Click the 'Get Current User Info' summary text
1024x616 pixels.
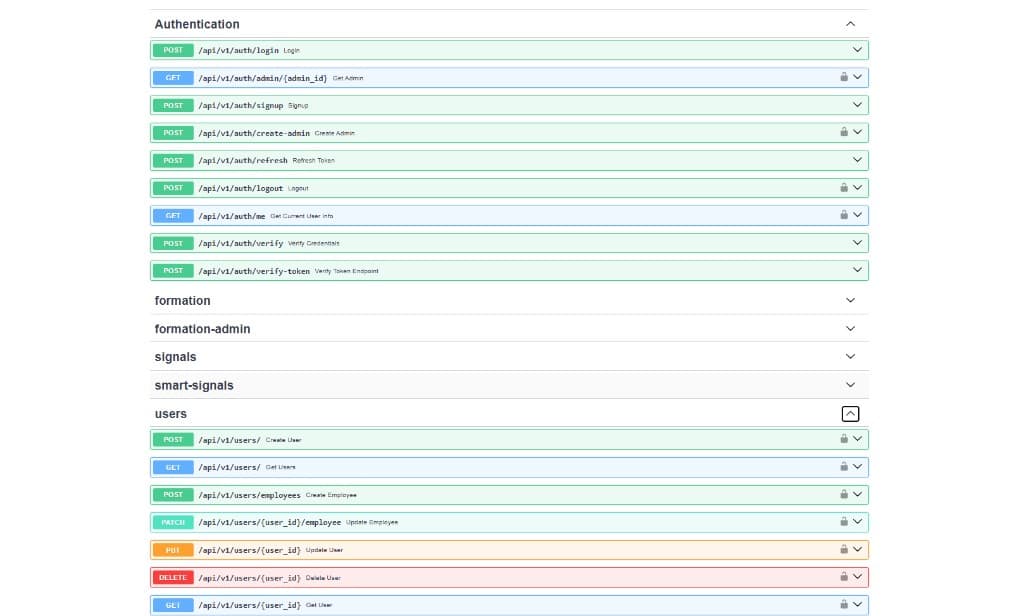click(x=302, y=216)
